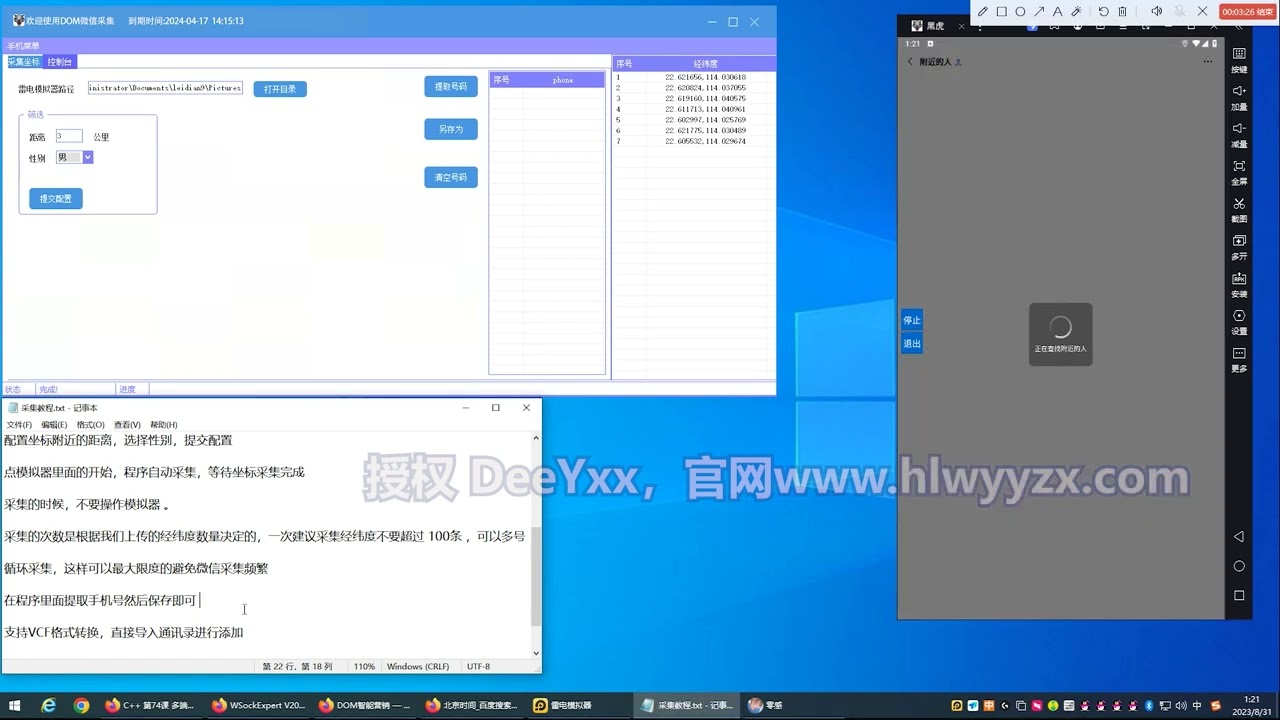Undo the last annotation
Screen dimensions: 1280x720
click(1103, 12)
